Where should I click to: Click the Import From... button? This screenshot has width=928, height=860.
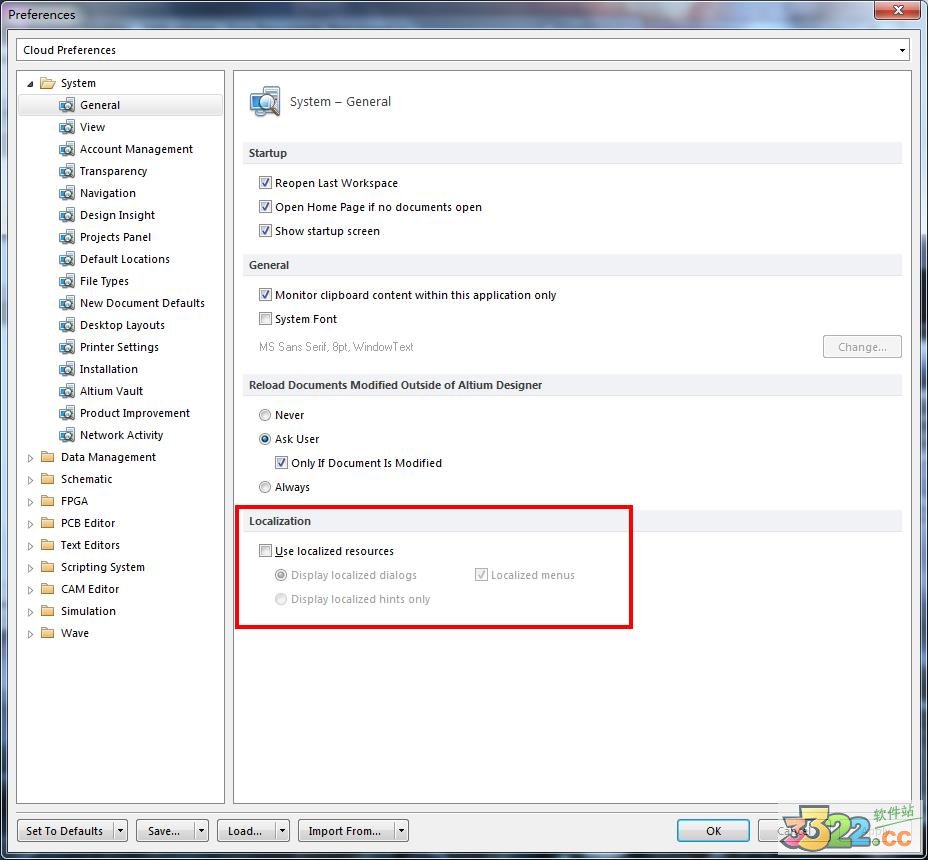click(x=346, y=831)
